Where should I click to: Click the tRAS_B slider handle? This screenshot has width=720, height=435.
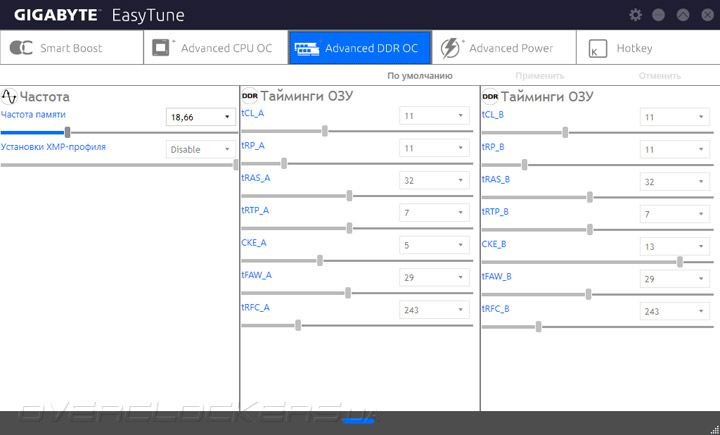(x=590, y=198)
